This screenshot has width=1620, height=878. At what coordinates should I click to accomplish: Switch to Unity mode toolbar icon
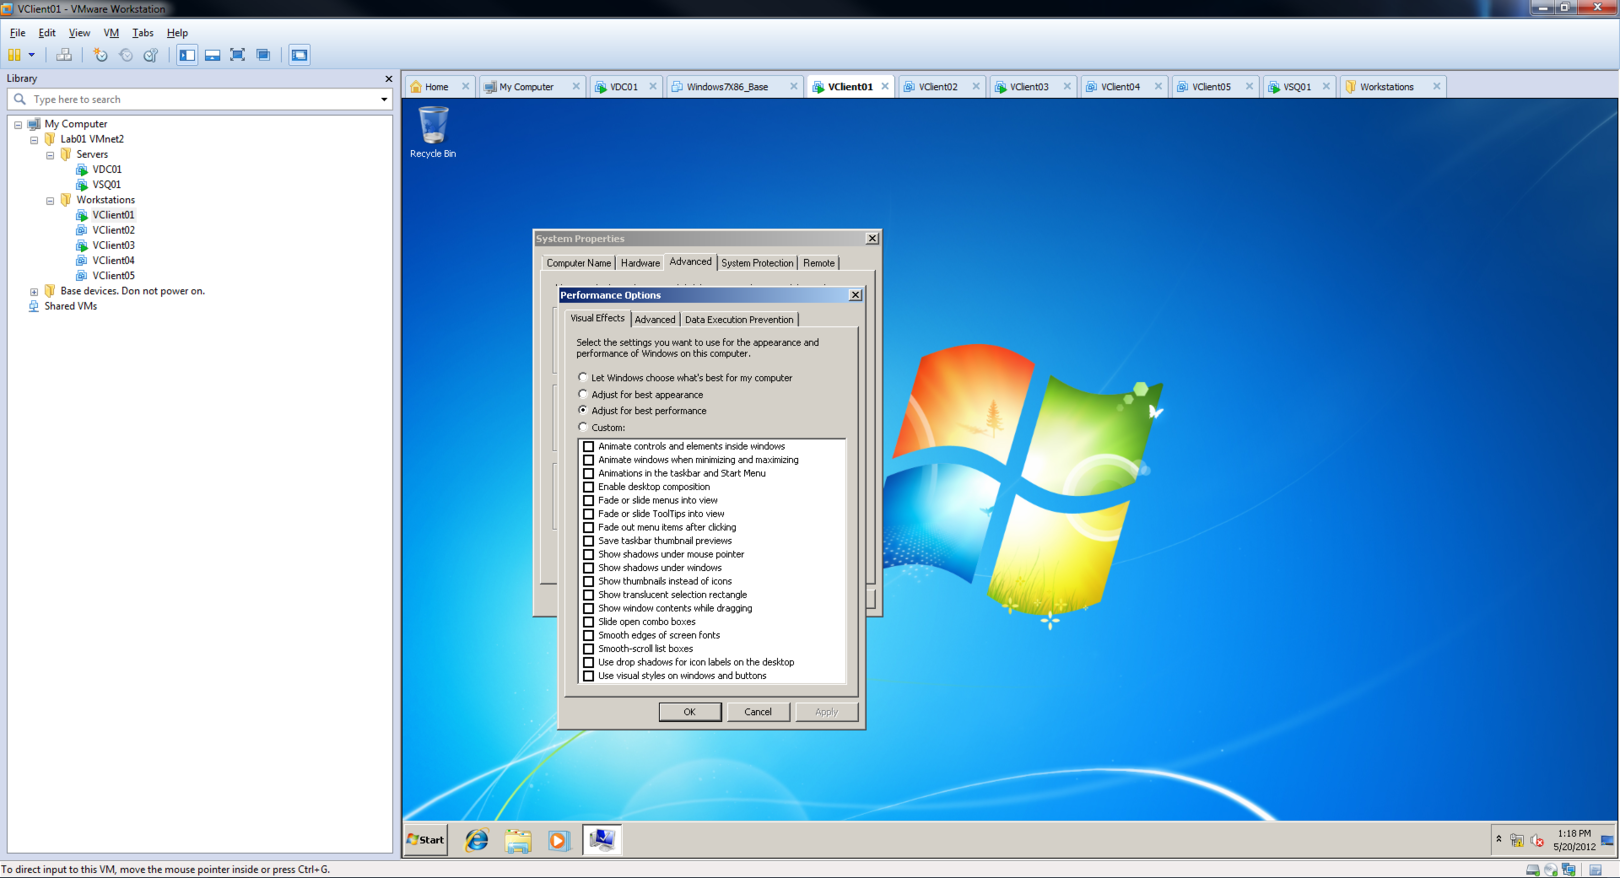click(263, 55)
